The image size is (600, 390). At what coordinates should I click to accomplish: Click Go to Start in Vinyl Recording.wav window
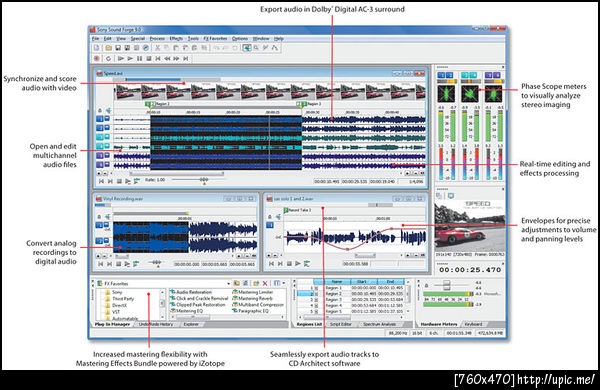tap(101, 264)
